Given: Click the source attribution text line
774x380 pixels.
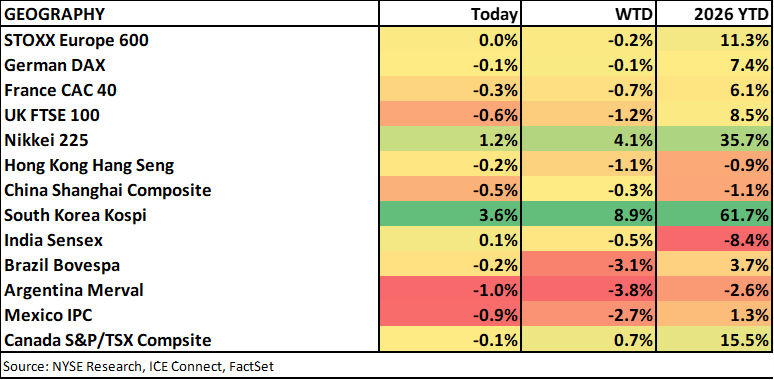Looking at the screenshot, I should point(139,366).
